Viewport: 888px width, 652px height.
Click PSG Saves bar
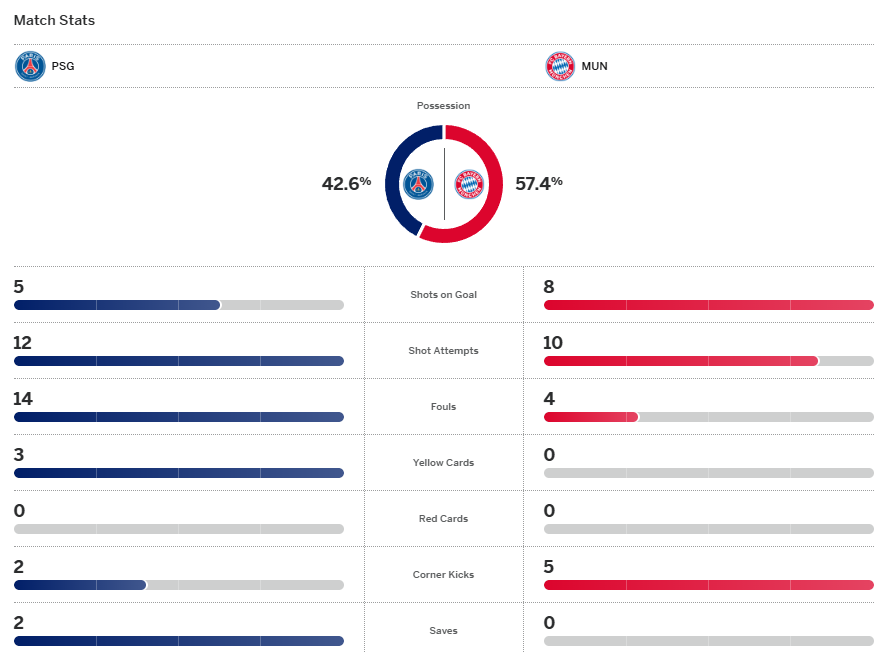tap(178, 641)
